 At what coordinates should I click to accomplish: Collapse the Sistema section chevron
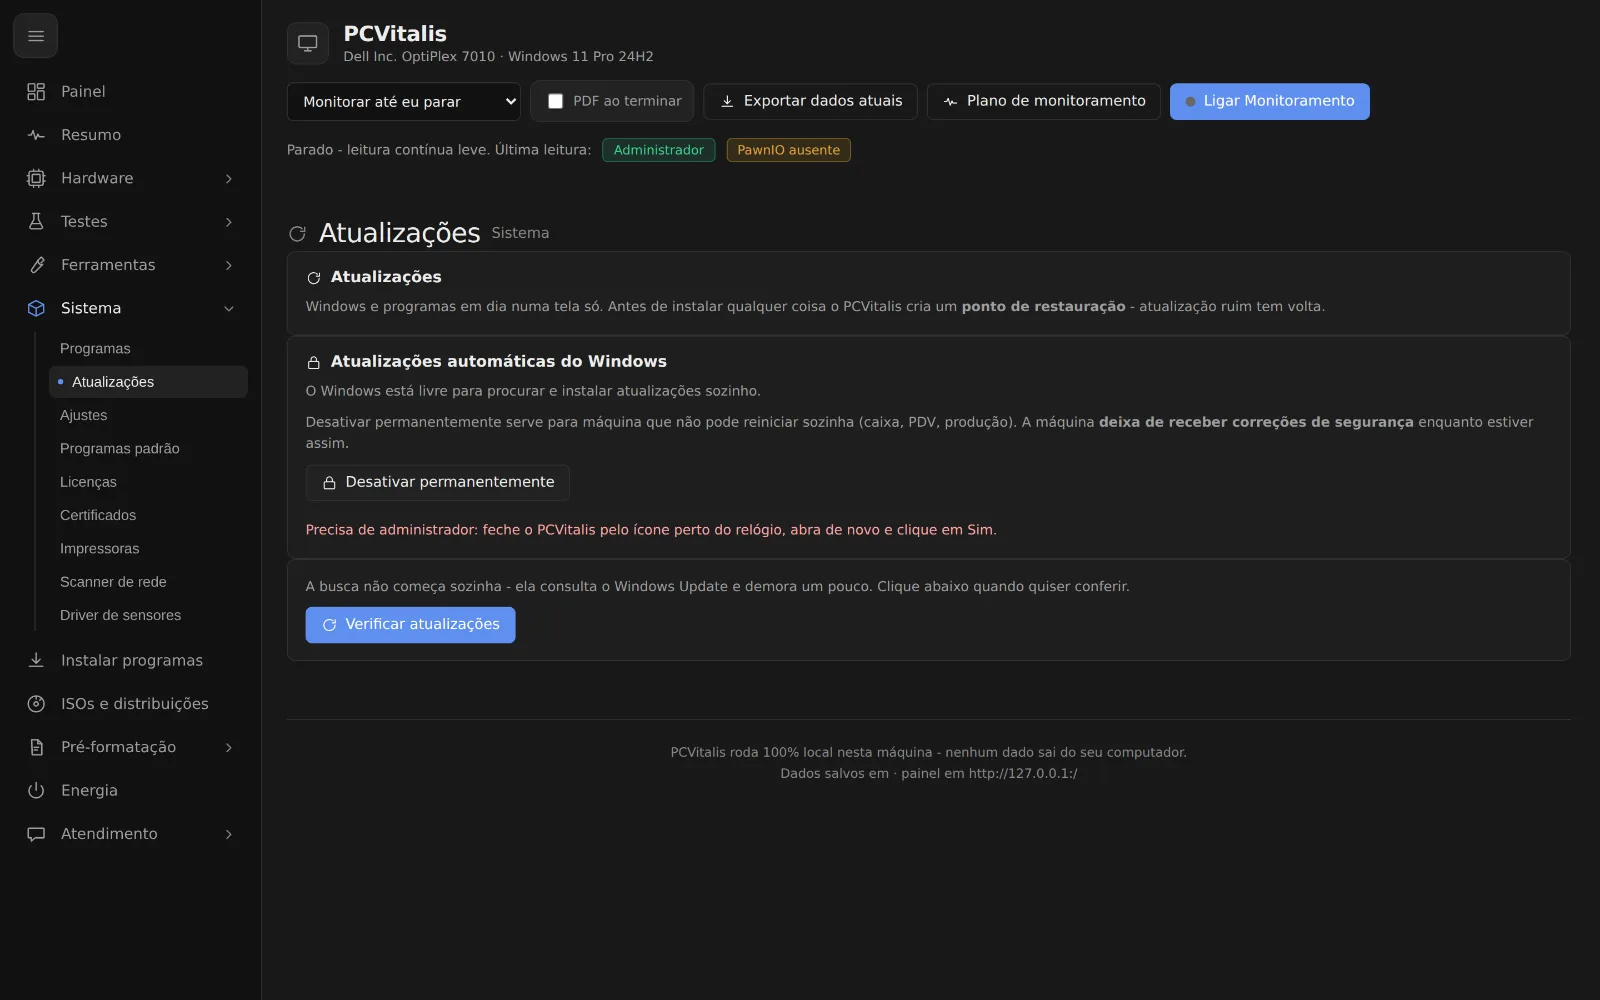click(x=229, y=309)
